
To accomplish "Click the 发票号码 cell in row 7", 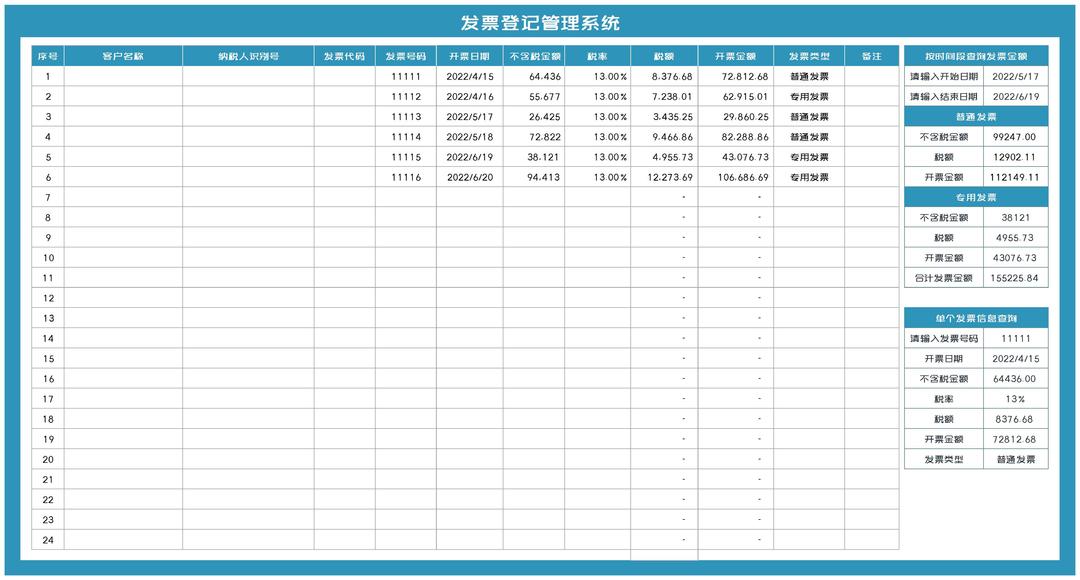I will tap(406, 197).
